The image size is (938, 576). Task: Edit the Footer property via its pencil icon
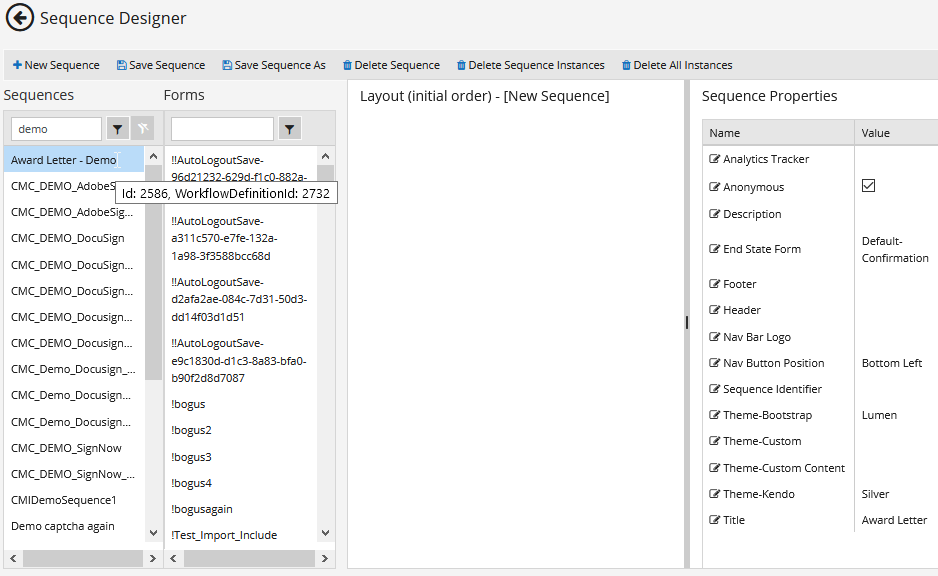pyautogui.click(x=715, y=283)
